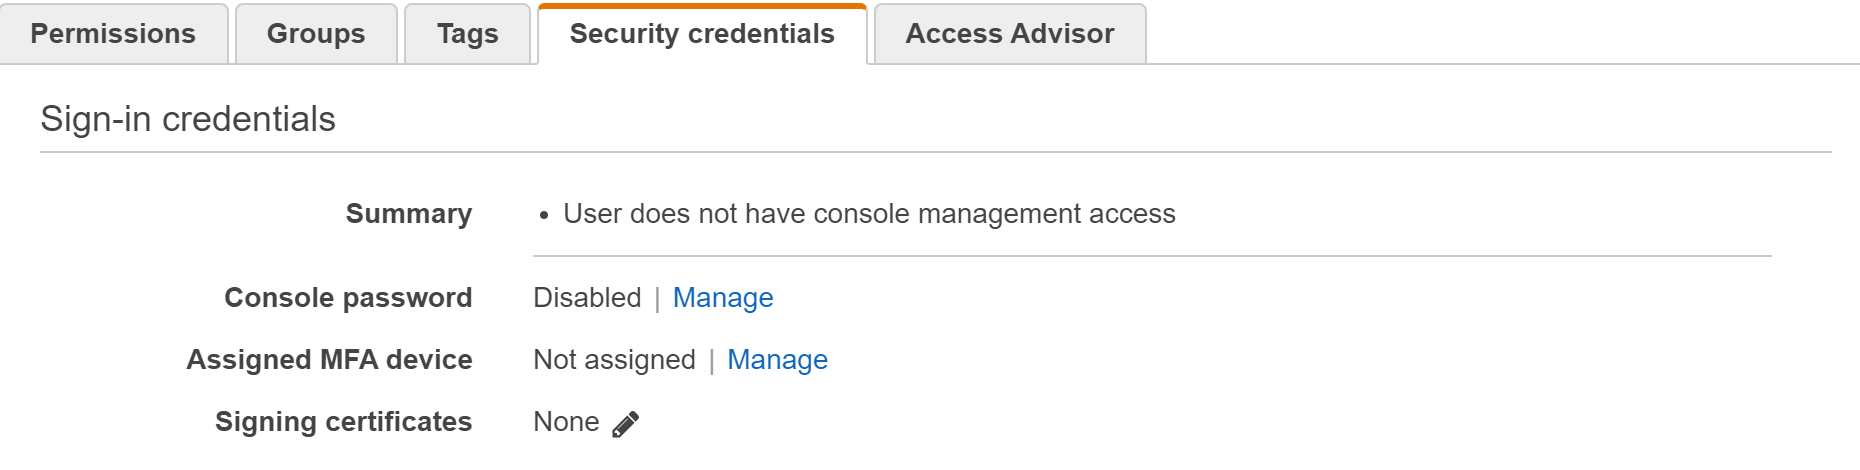Click the Sign-in credentials heading
The height and width of the screenshot is (470, 1860).
coord(188,119)
